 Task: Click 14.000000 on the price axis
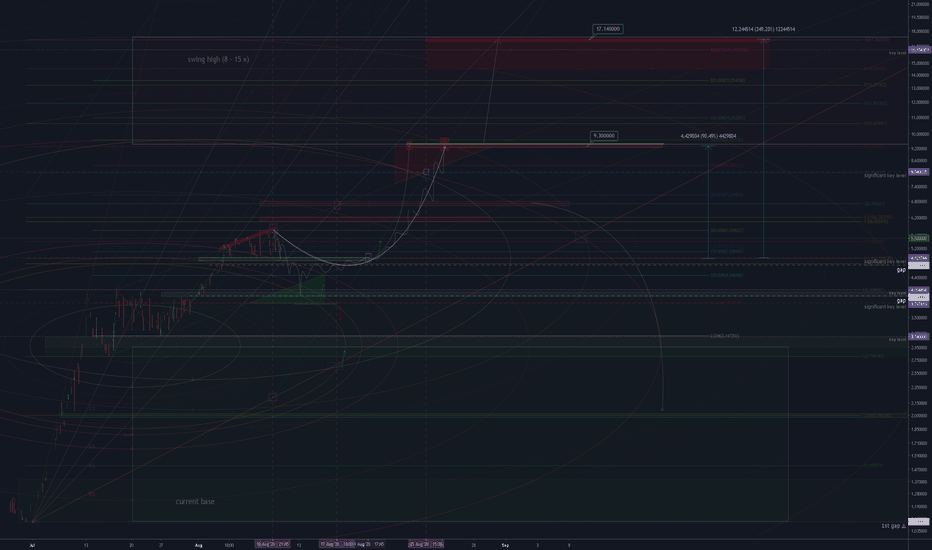pyautogui.click(x=919, y=75)
